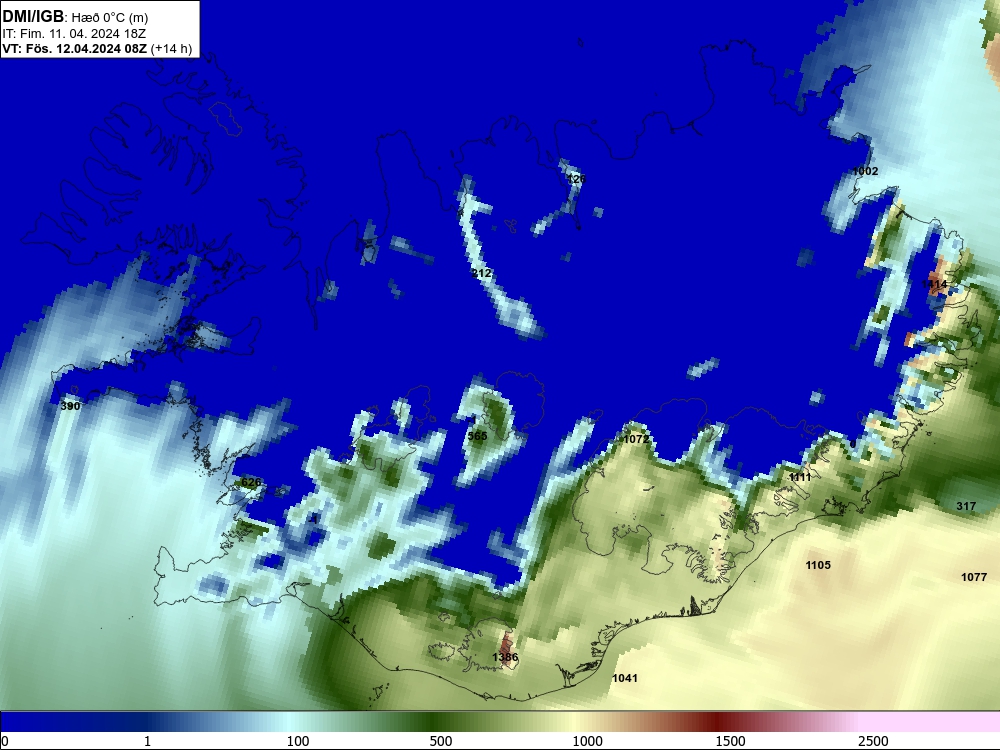Click the 565 value label on the map
The image size is (1000, 750).
tap(477, 436)
